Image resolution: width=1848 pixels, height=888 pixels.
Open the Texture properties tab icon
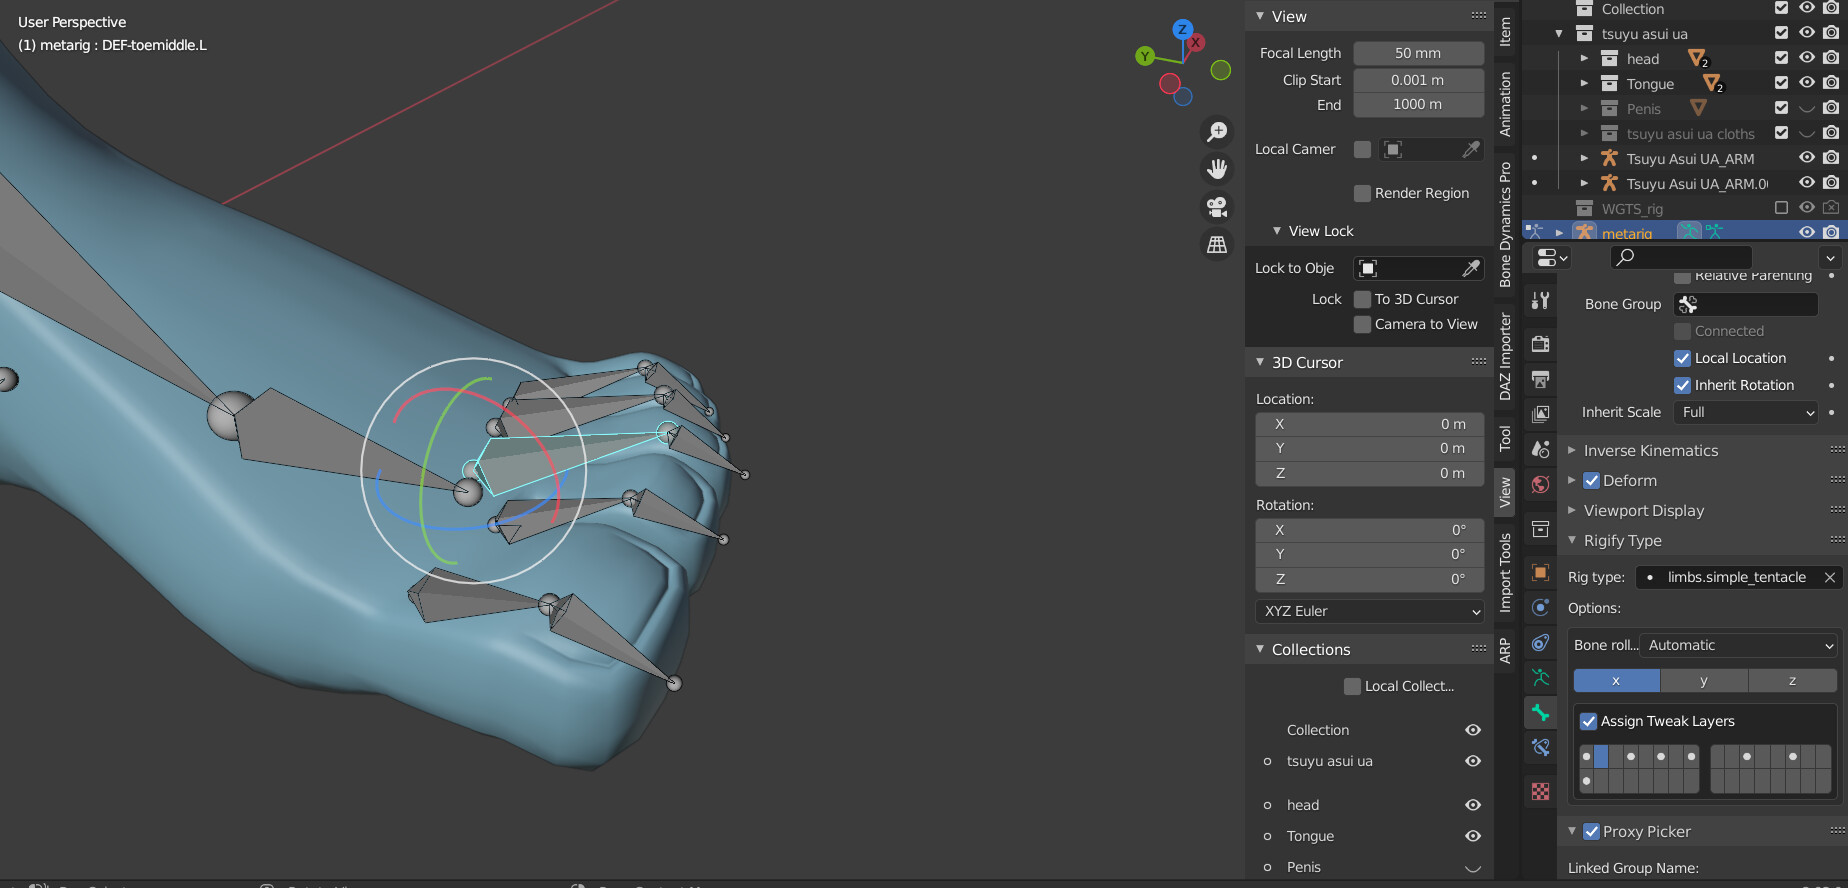(1541, 791)
